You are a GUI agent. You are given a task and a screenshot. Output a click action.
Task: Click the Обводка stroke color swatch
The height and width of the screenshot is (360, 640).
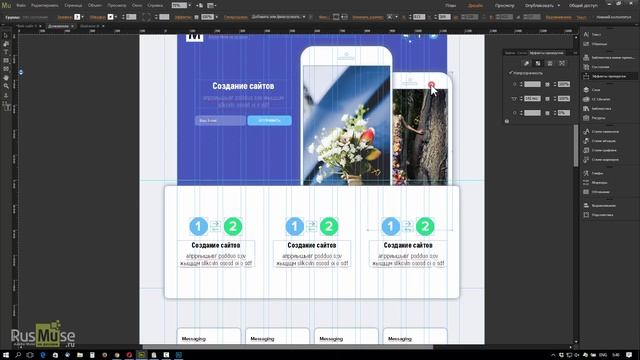coord(110,17)
